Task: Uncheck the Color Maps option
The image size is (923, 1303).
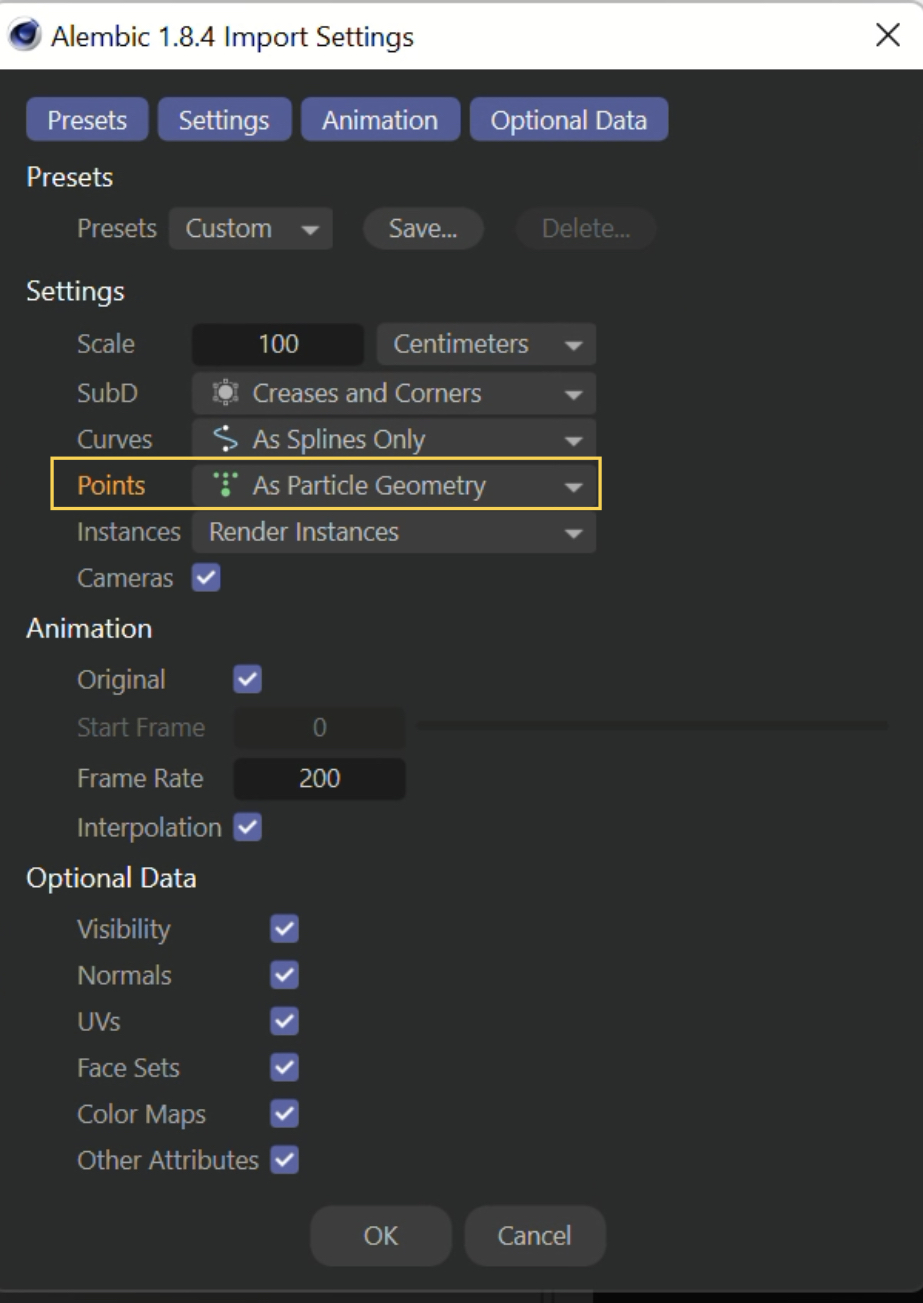Action: (285, 1114)
